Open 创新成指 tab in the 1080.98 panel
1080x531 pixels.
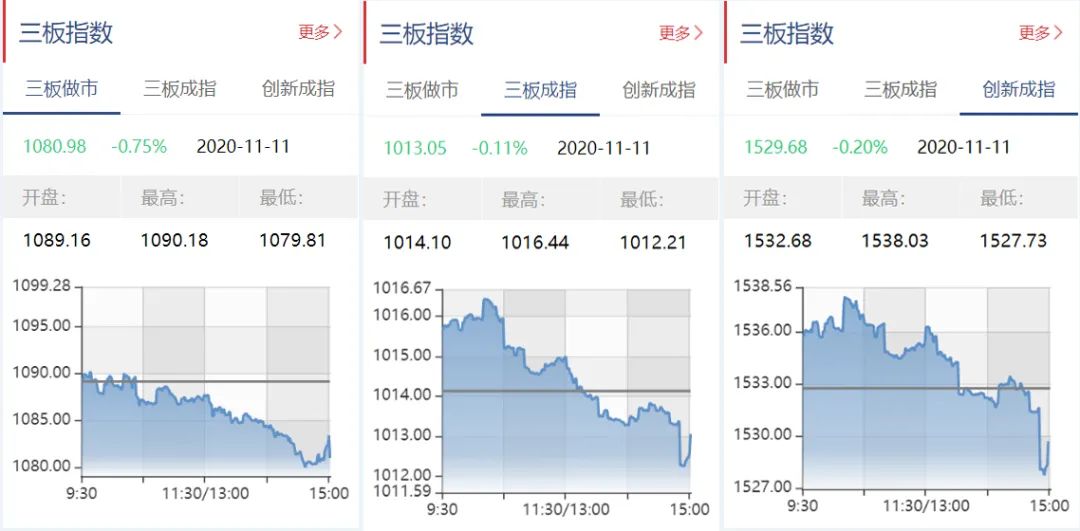(298, 89)
